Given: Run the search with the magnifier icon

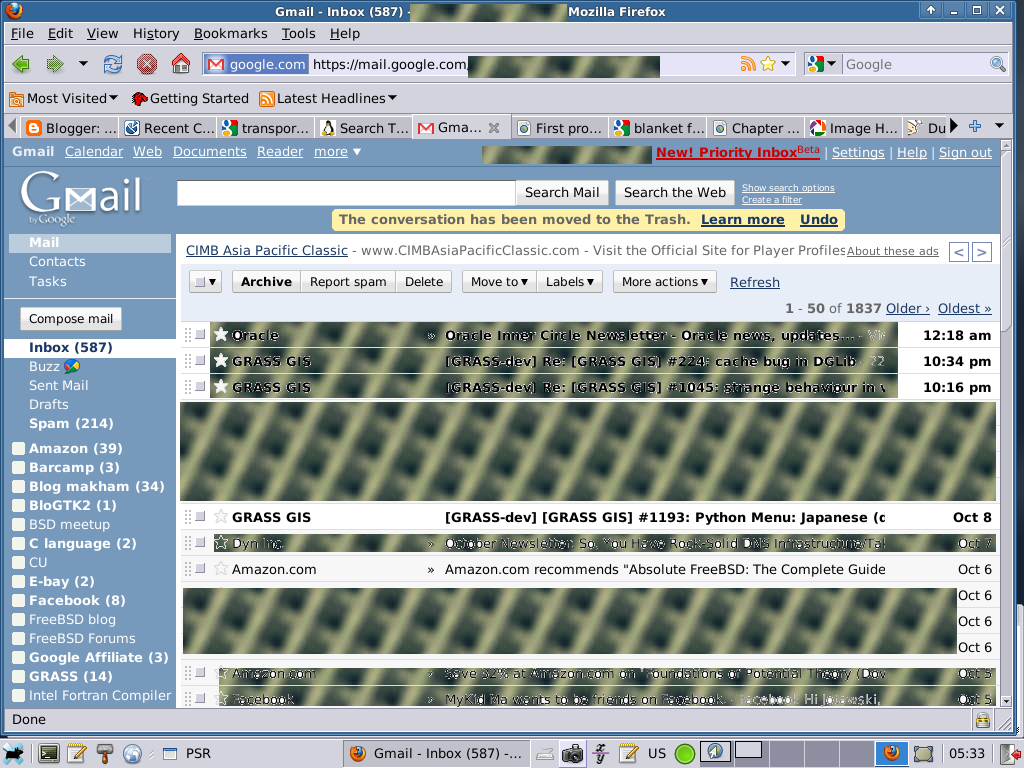Looking at the screenshot, I should click(997, 64).
